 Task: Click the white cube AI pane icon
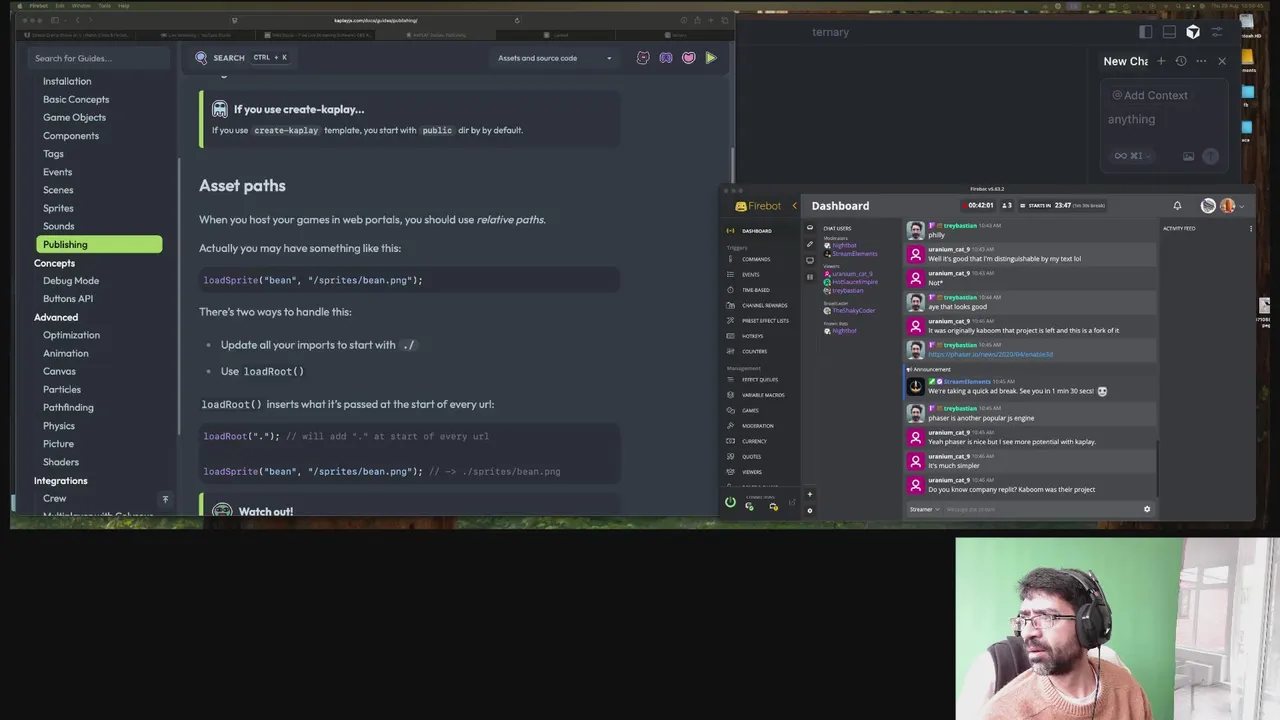point(1193,32)
